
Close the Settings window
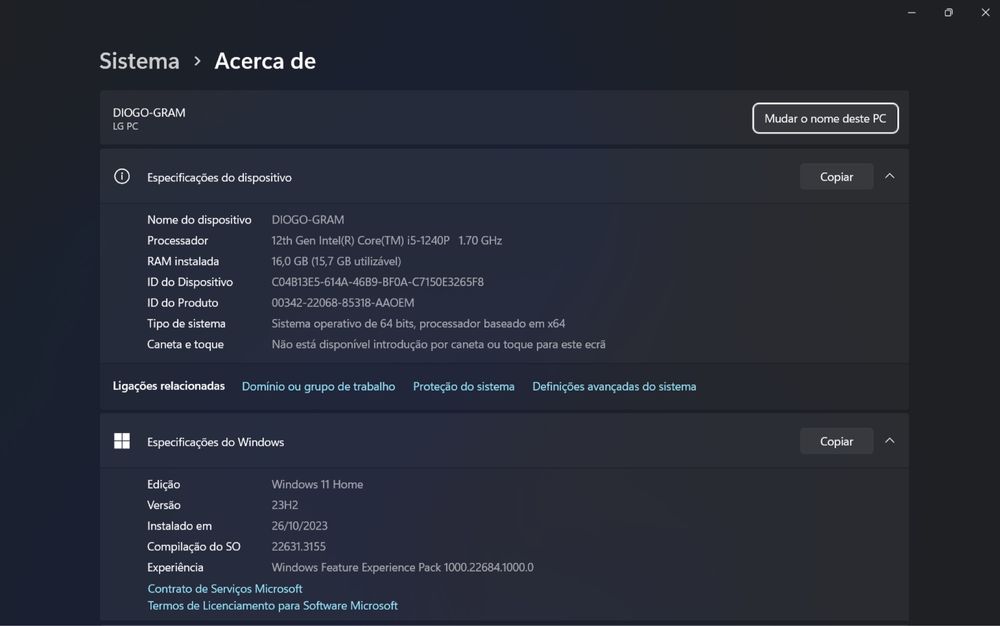click(985, 13)
